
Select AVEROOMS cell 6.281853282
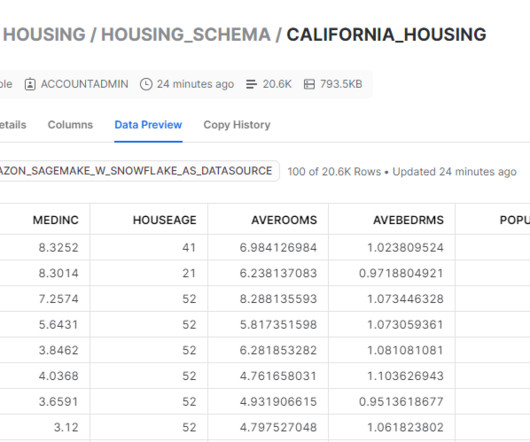tap(268, 350)
